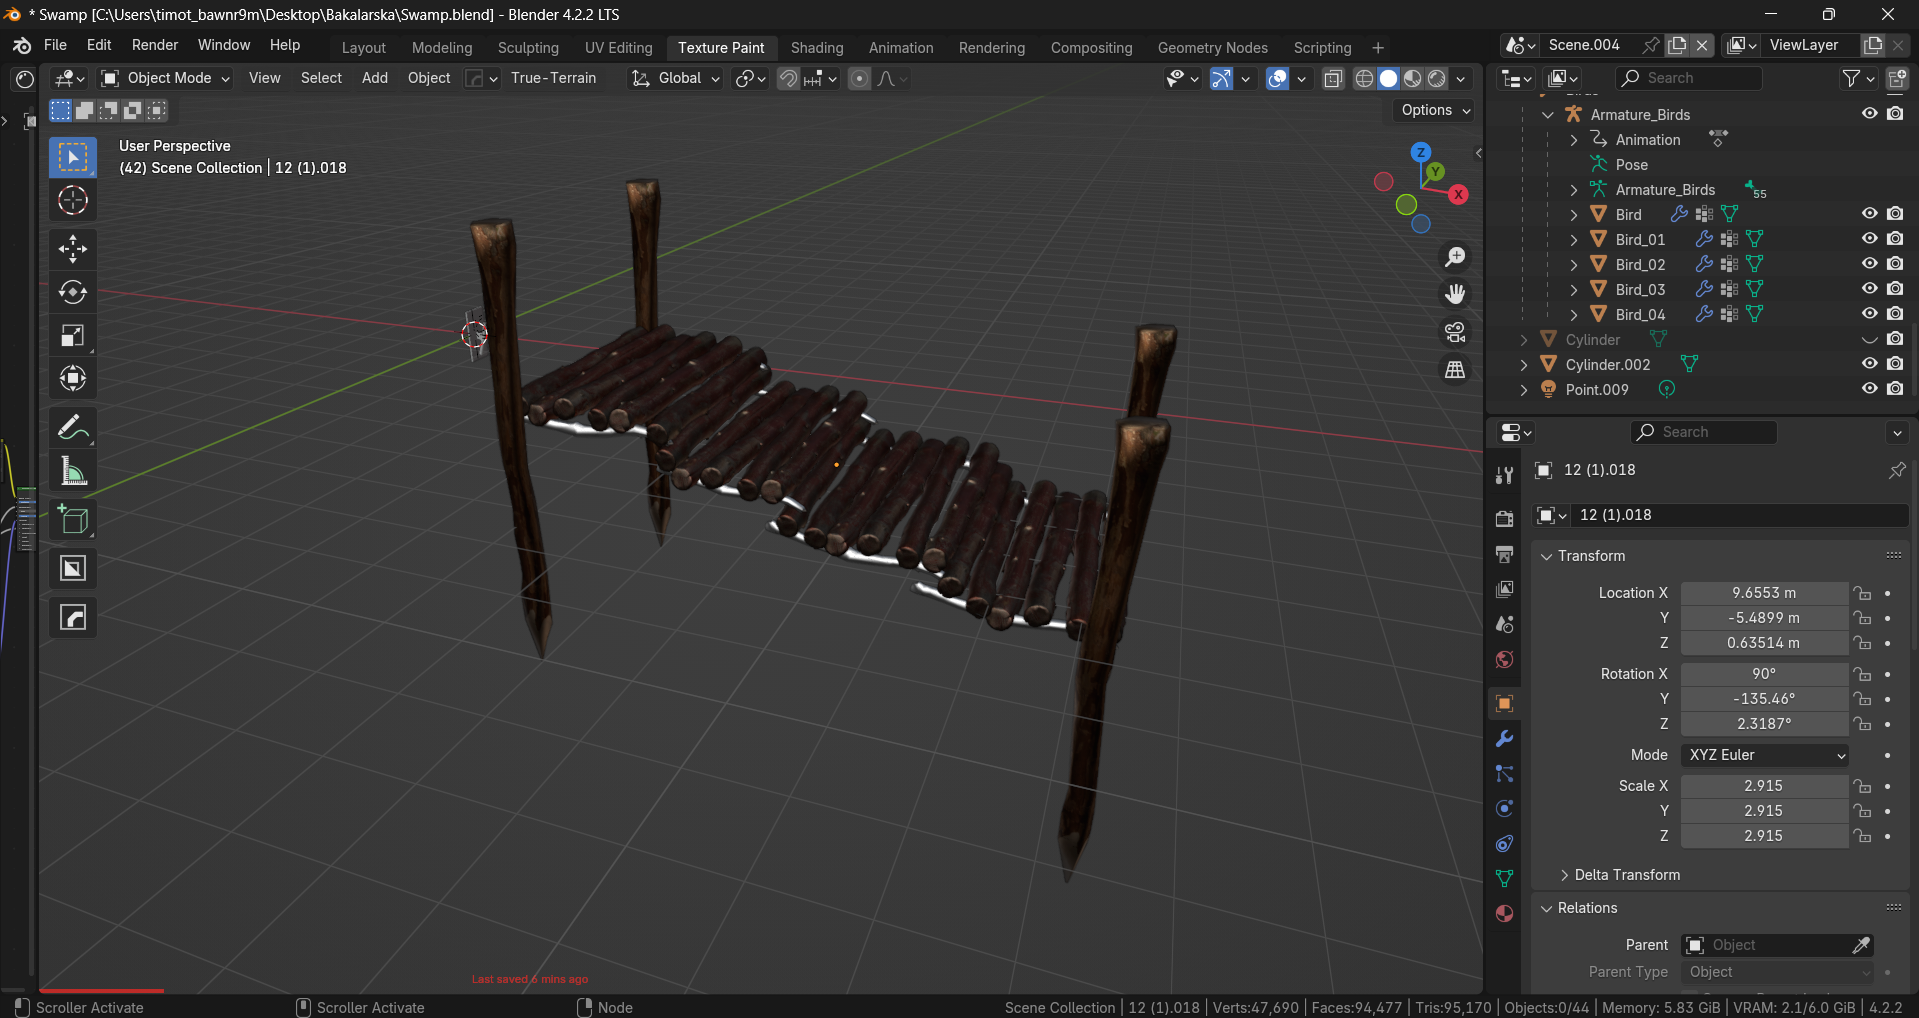The height and width of the screenshot is (1018, 1919).
Task: Add a new workspace with plus
Action: point(1378,48)
